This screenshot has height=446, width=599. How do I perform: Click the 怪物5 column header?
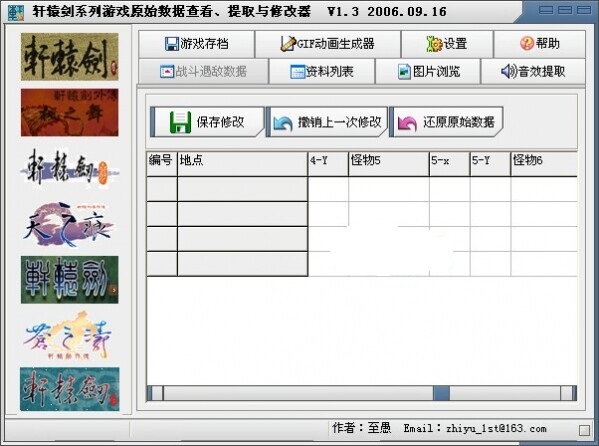[389, 164]
